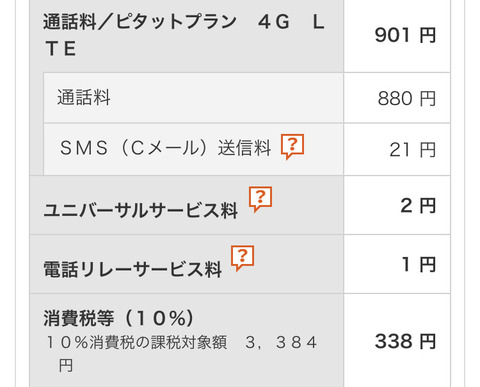Select the 通話料/ピタットプラン heading text
480x387 pixels.
[x=184, y=35]
